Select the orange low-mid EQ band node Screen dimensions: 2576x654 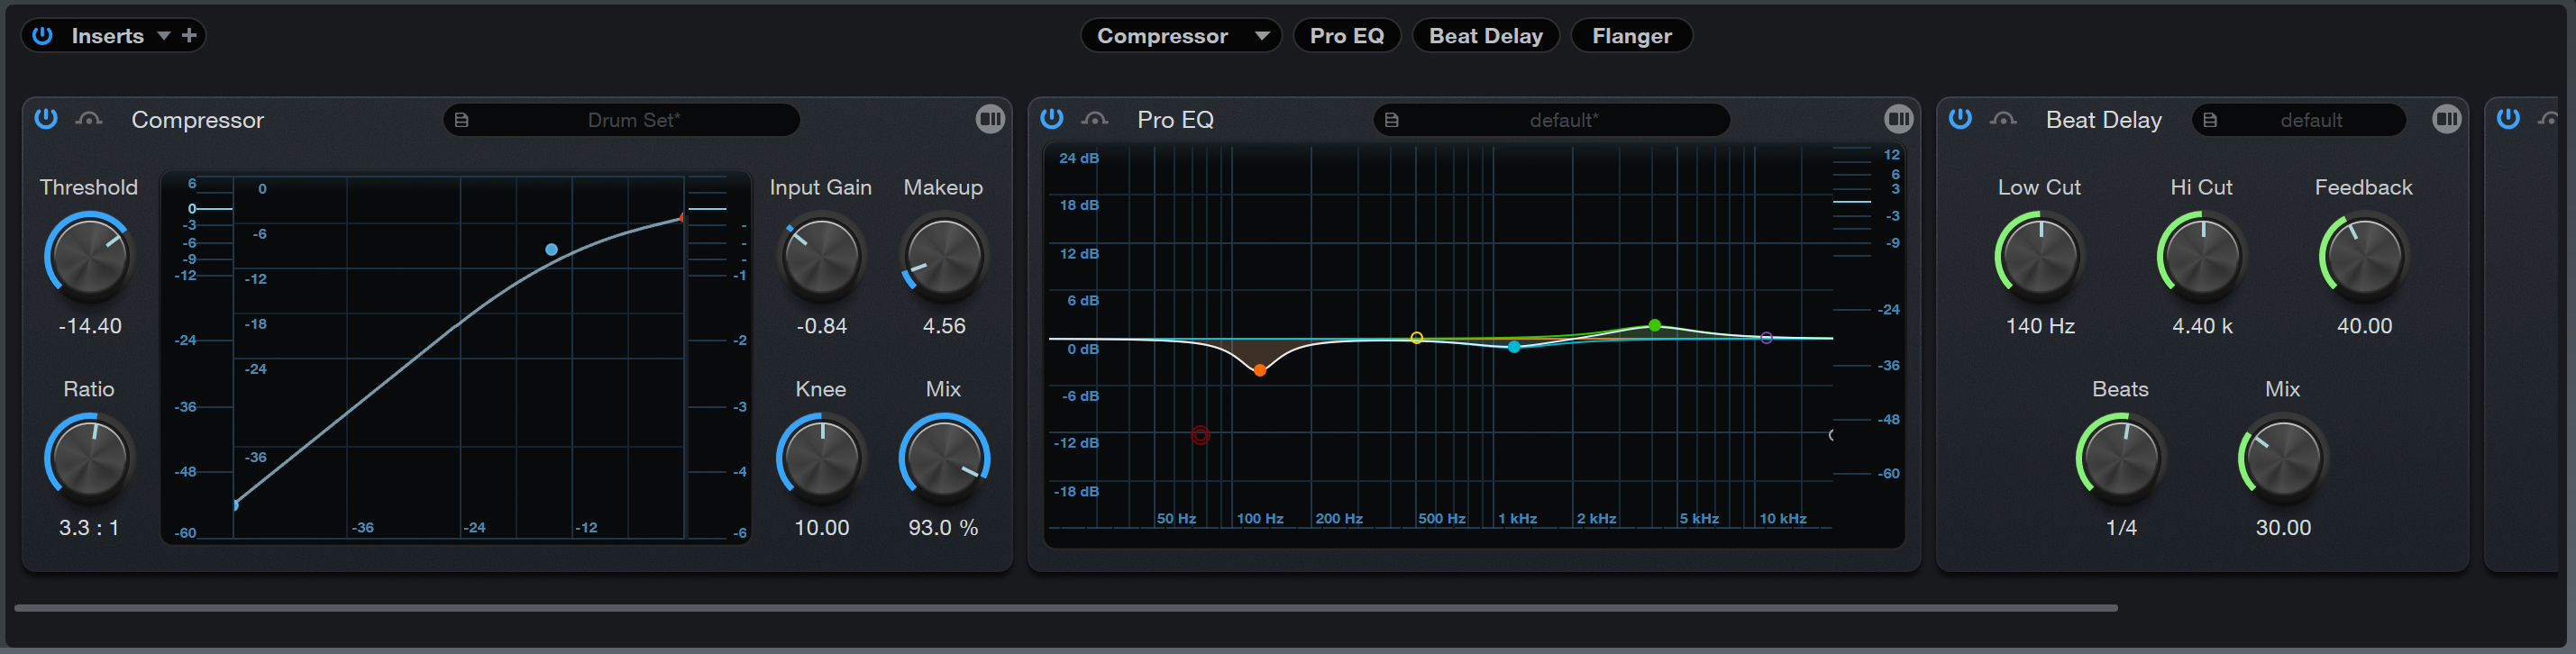[x=1260, y=370]
